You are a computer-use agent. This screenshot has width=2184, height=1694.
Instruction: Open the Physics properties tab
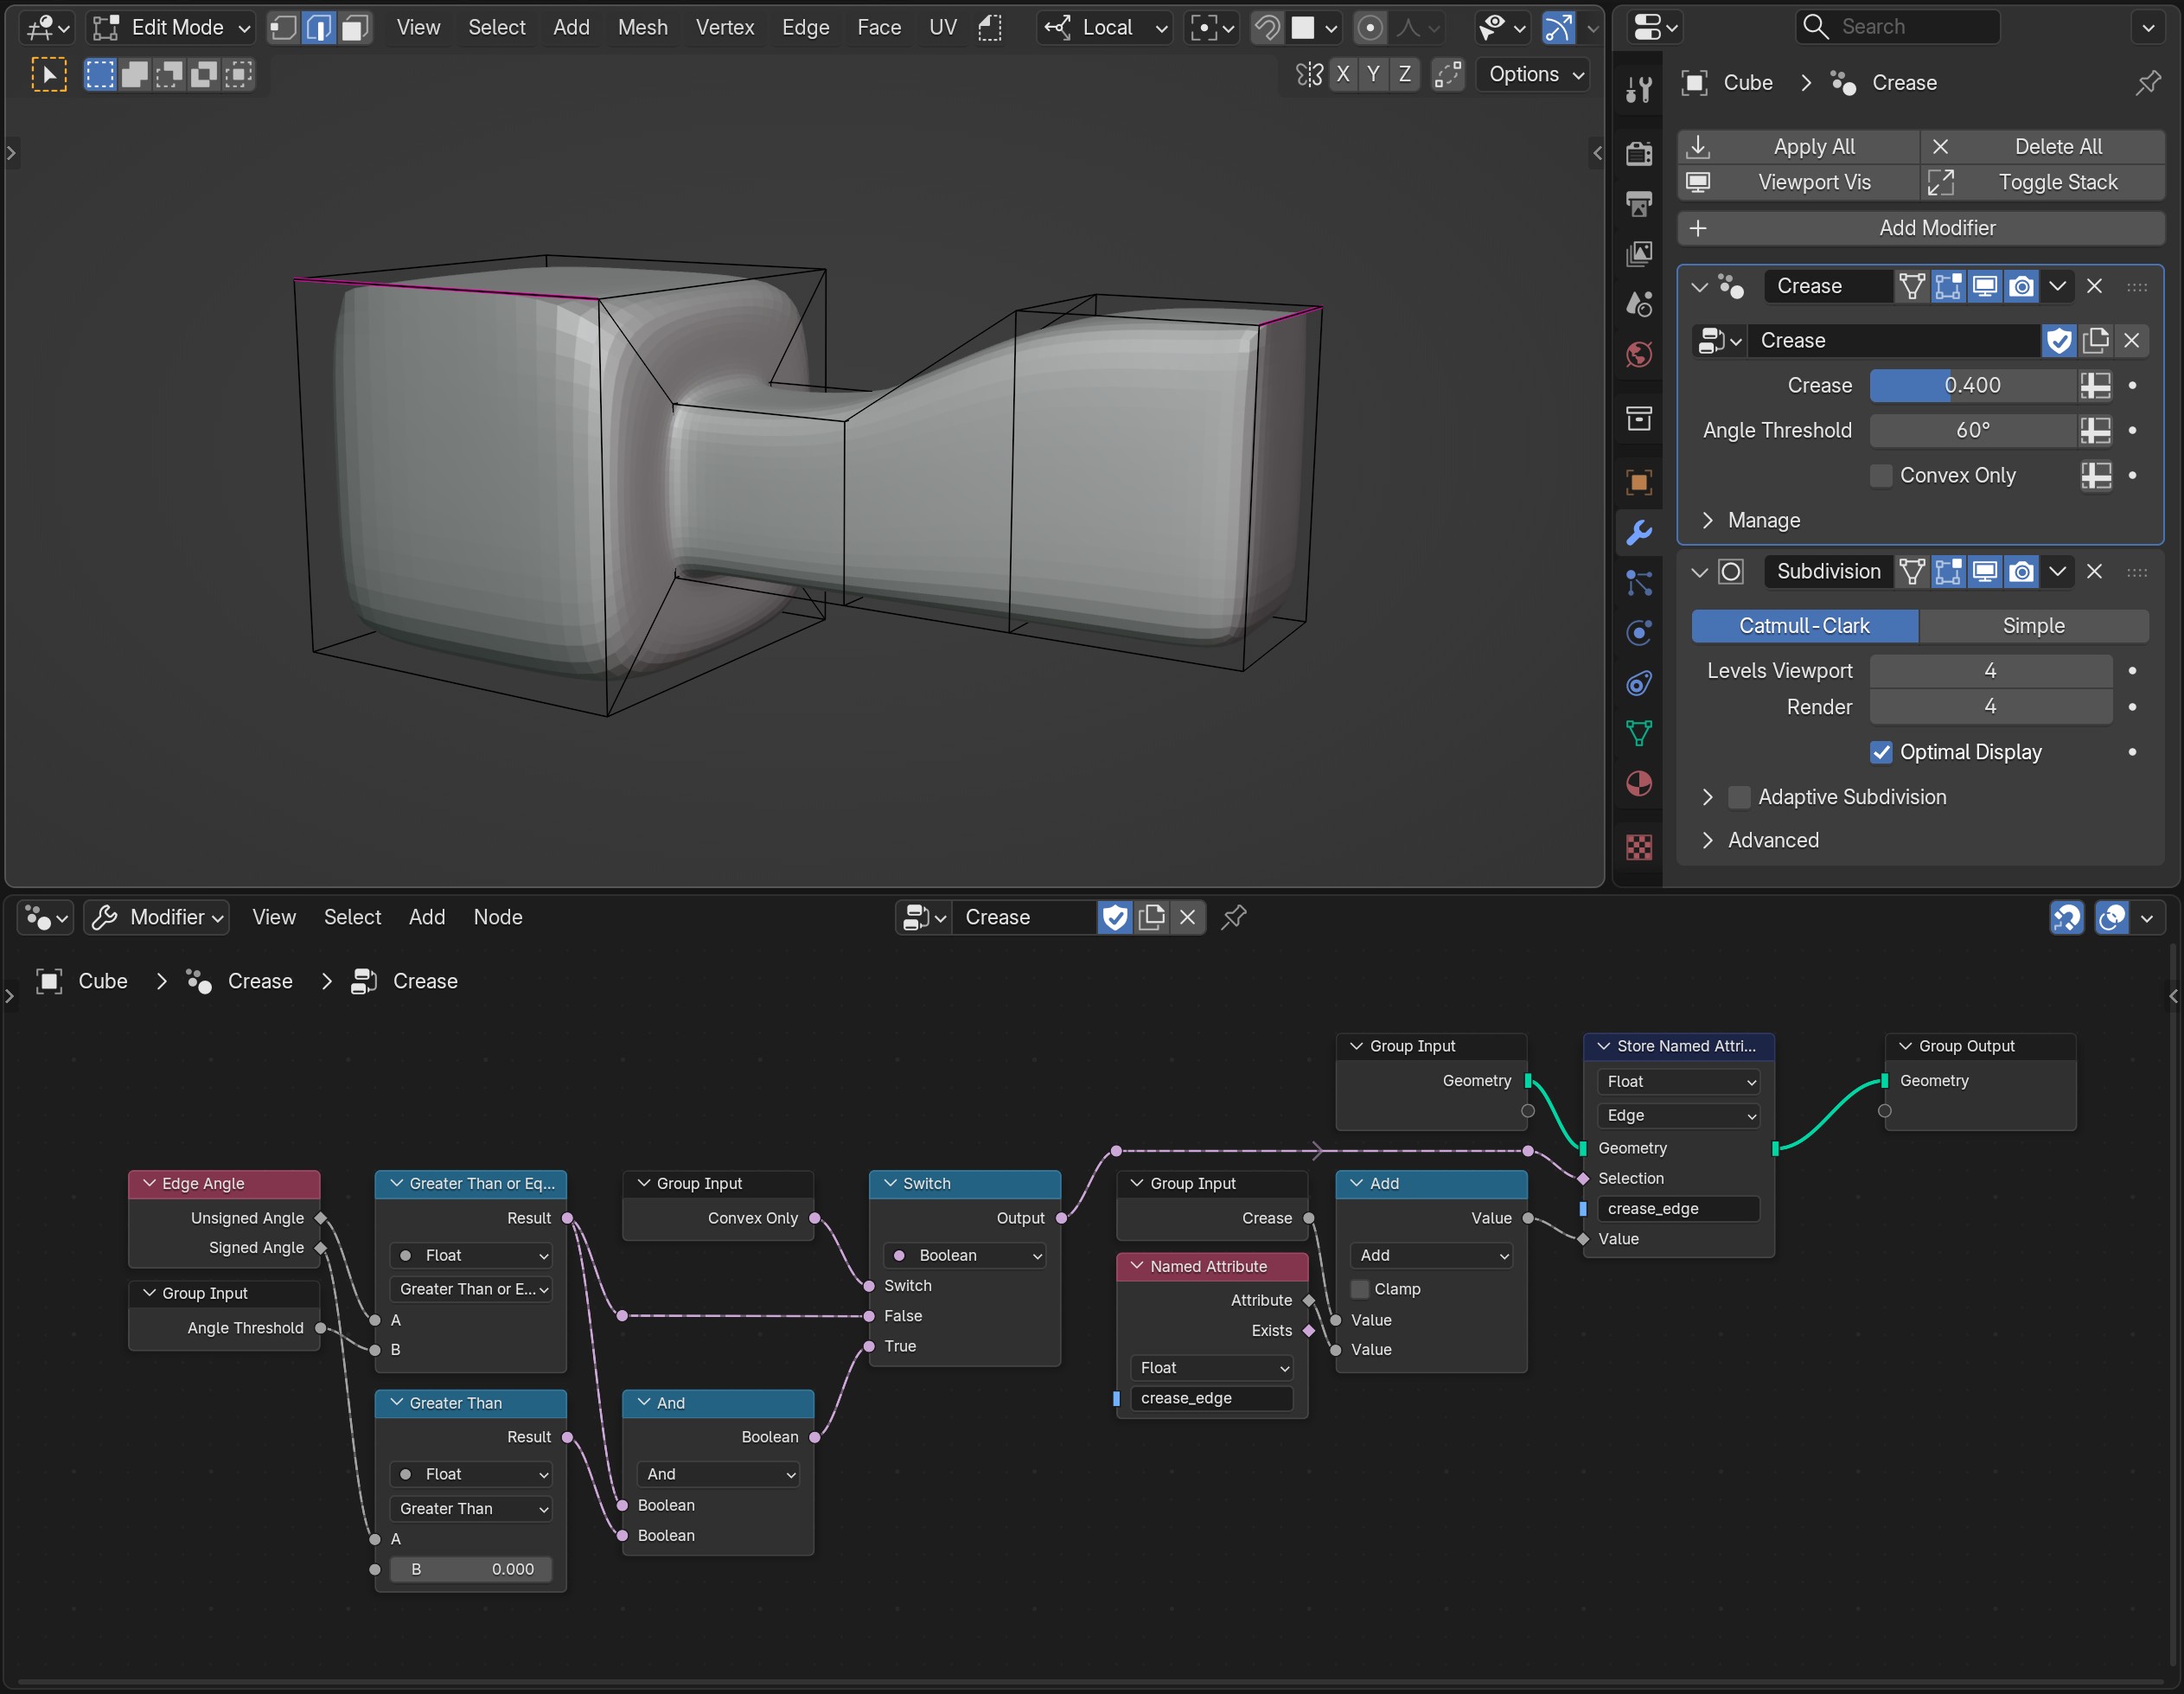1638,632
